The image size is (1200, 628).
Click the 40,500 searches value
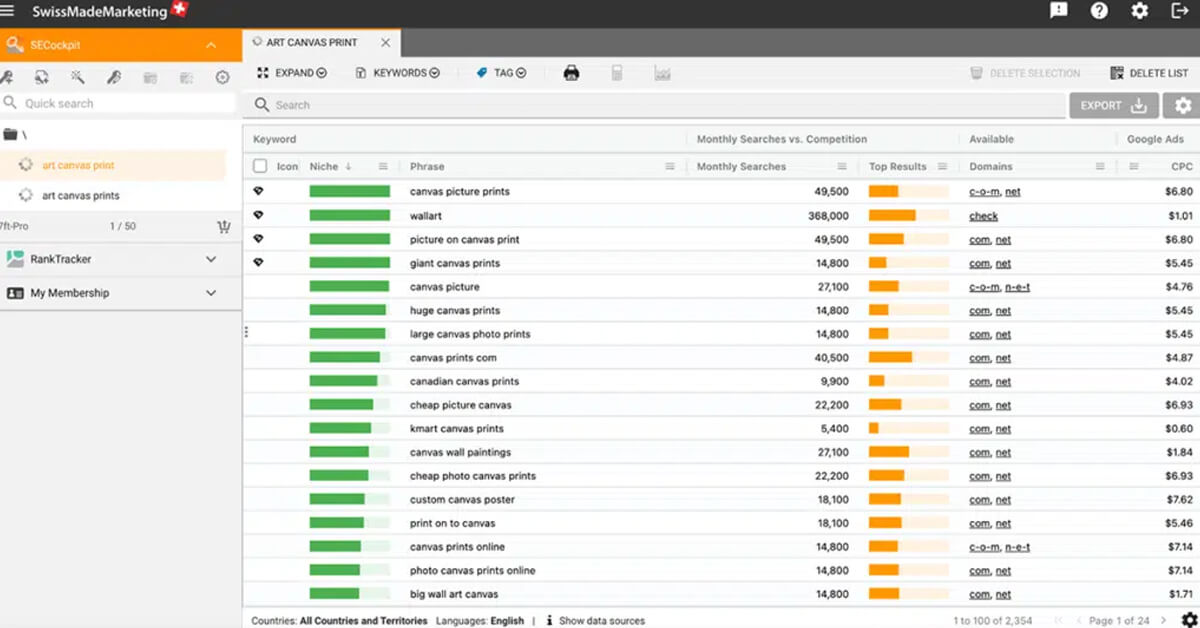coord(832,358)
